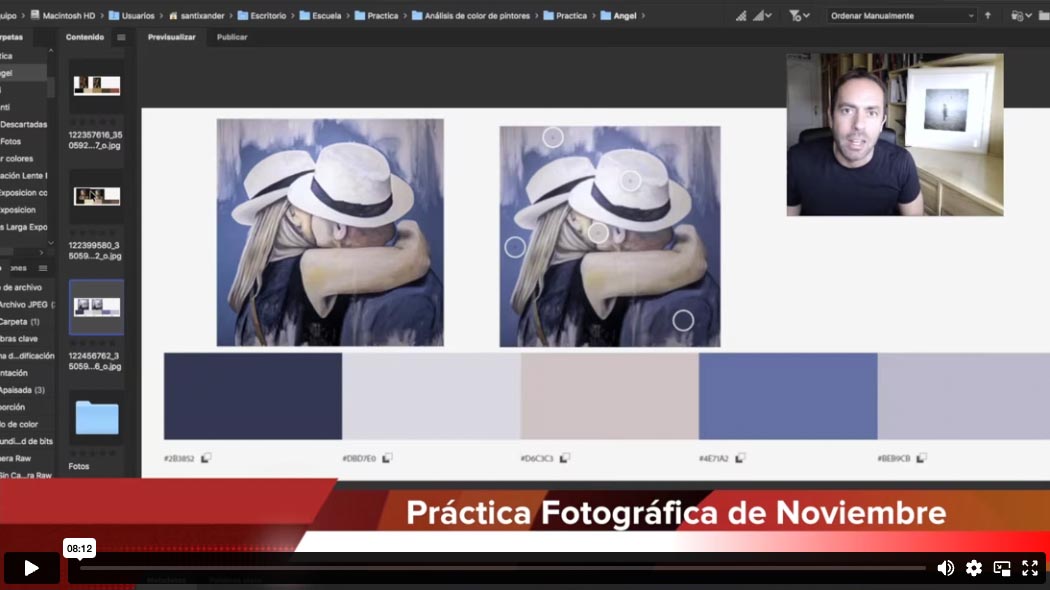1050x590 pixels.
Task: Select the highlighted Angel folder in tree
Action: (x=23, y=73)
